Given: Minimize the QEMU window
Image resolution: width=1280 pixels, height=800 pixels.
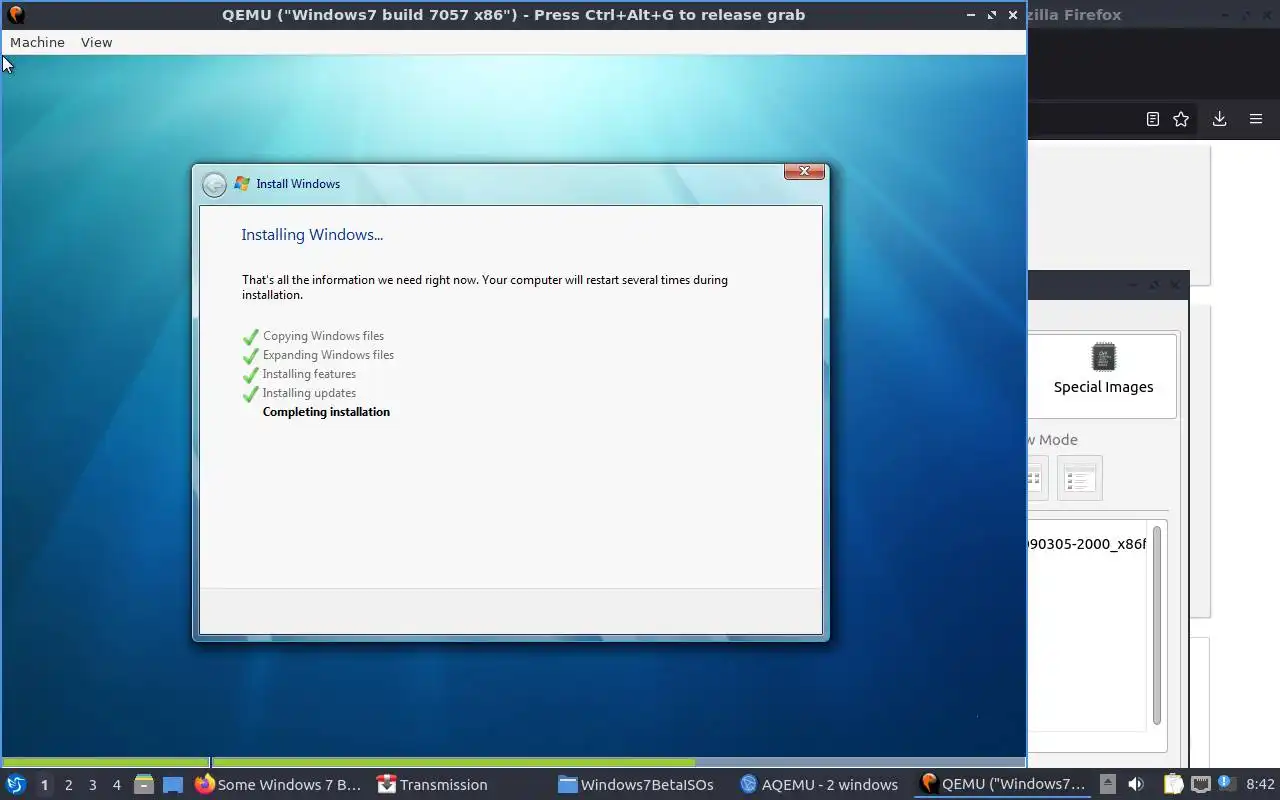Looking at the screenshot, I should point(971,15).
